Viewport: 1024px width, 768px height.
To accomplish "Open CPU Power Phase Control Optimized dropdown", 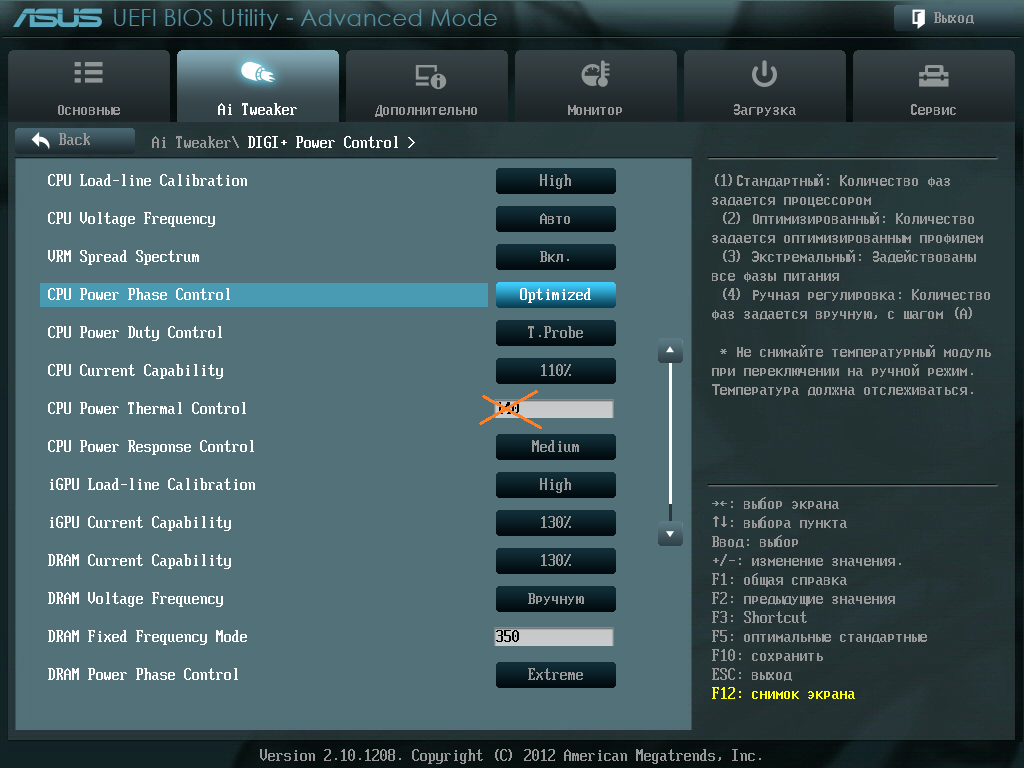I will [556, 295].
